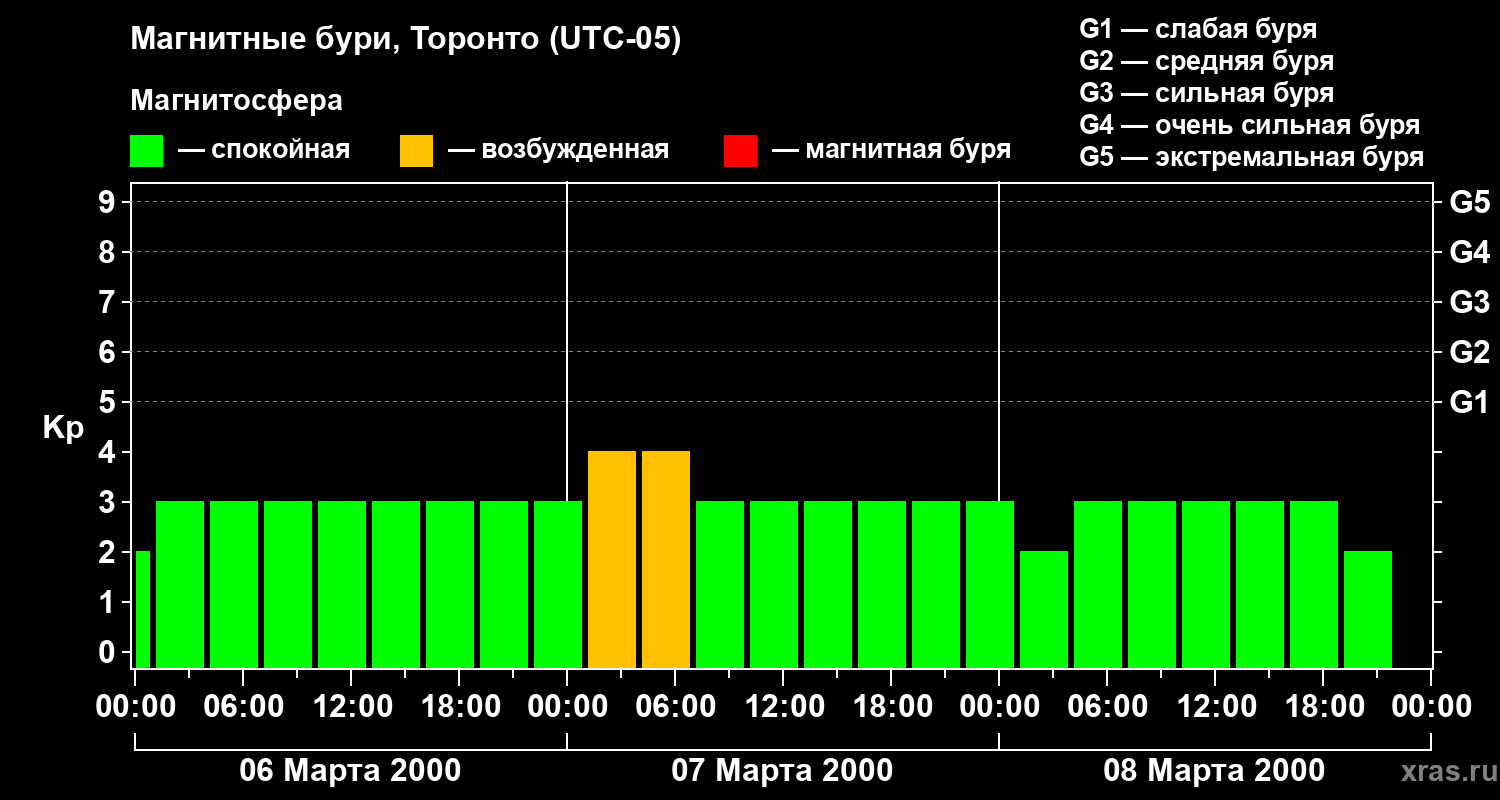
Task: Click the Kp axis value '4'
Action: coord(109,452)
